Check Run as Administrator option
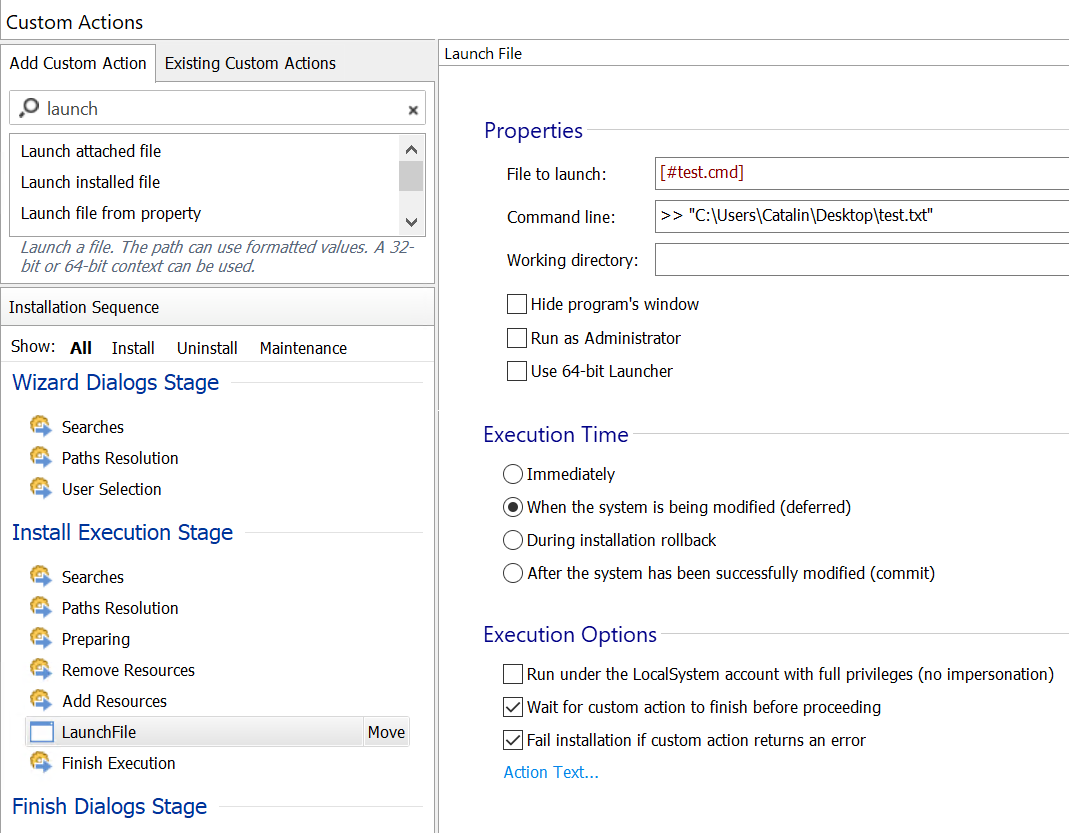1069x833 pixels. tap(517, 338)
